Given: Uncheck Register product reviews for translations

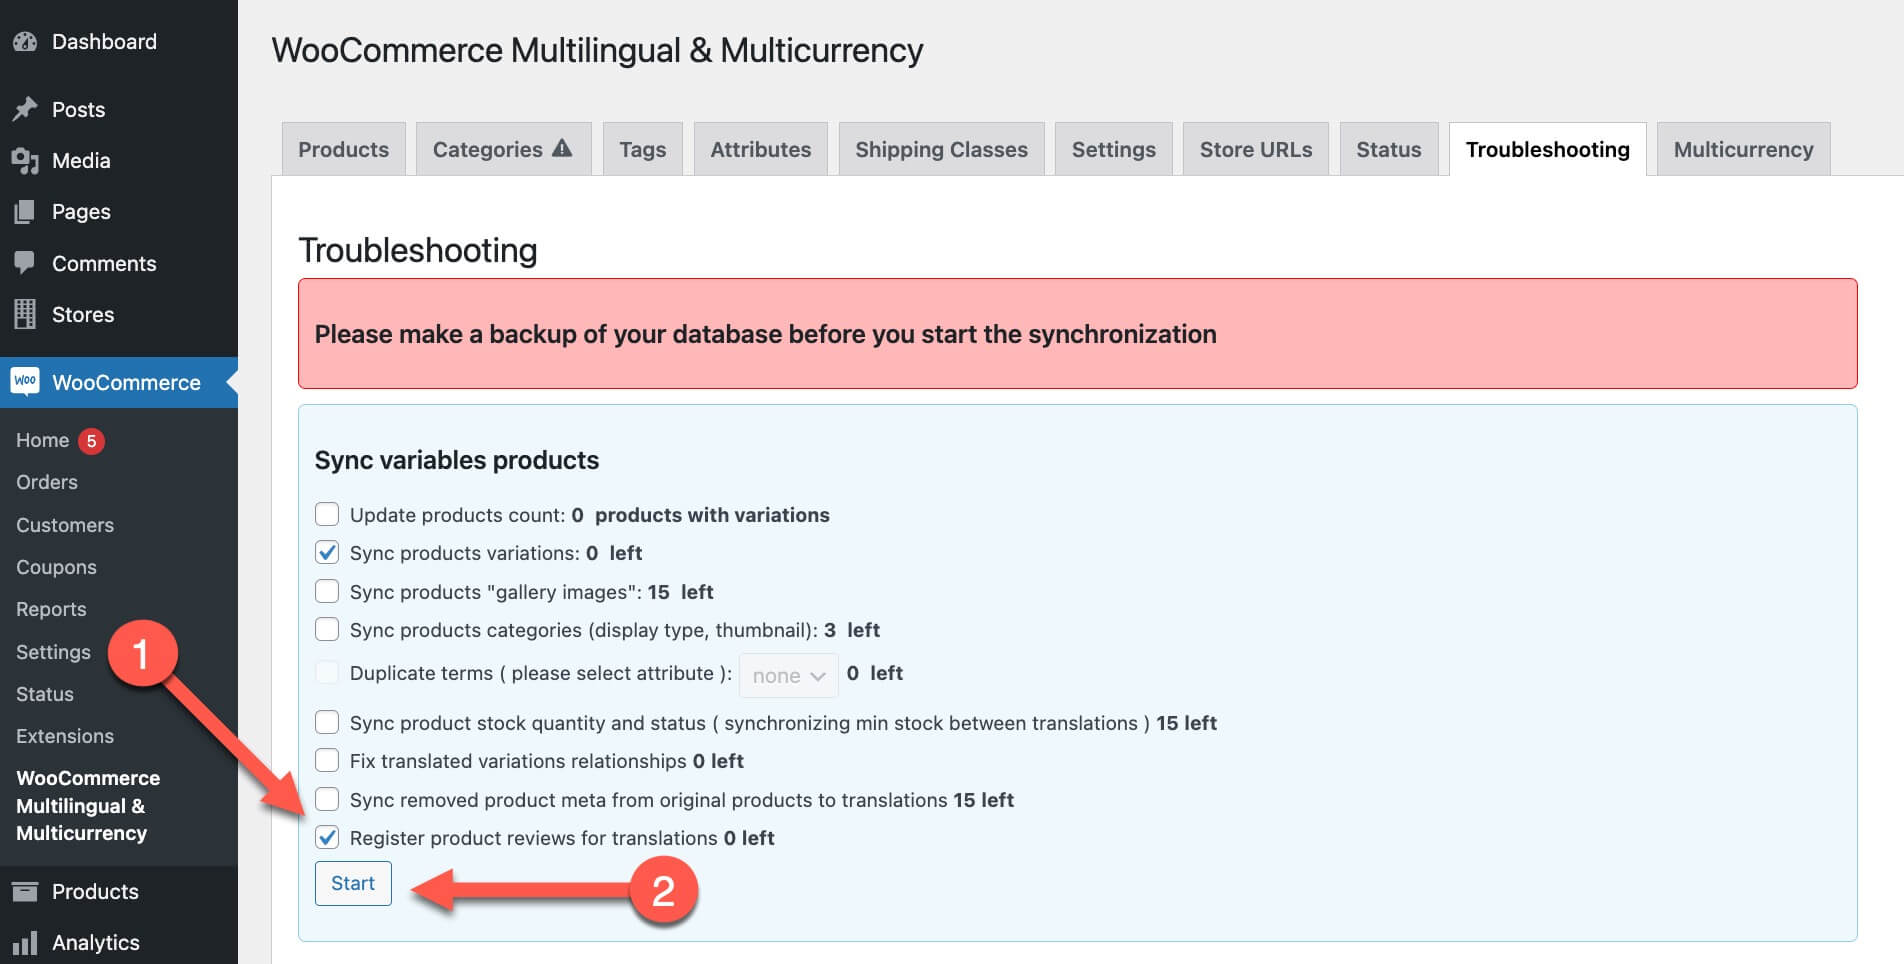Looking at the screenshot, I should click(x=327, y=837).
